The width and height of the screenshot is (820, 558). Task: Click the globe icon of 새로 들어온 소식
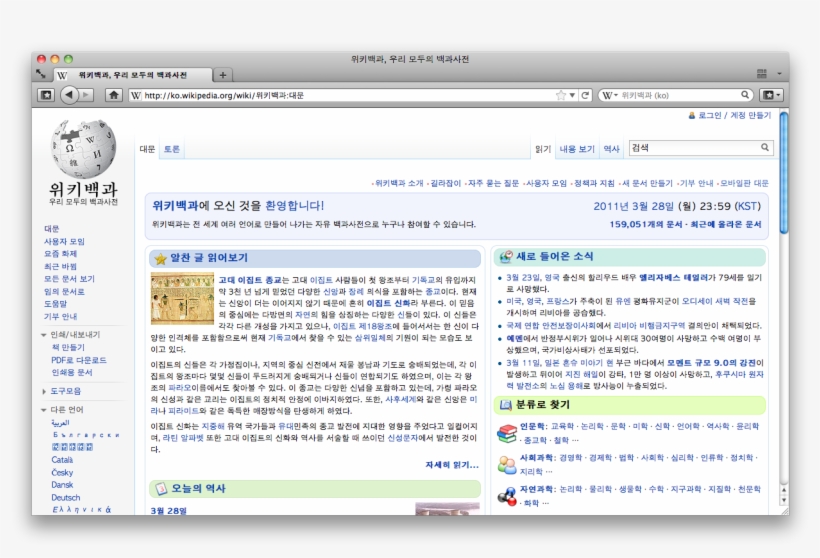click(x=506, y=257)
